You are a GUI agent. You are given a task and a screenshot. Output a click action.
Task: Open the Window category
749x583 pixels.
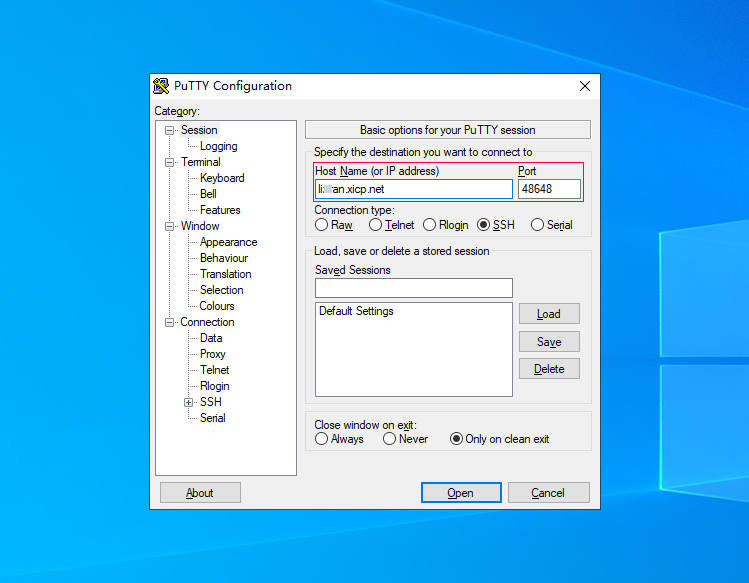coord(200,226)
